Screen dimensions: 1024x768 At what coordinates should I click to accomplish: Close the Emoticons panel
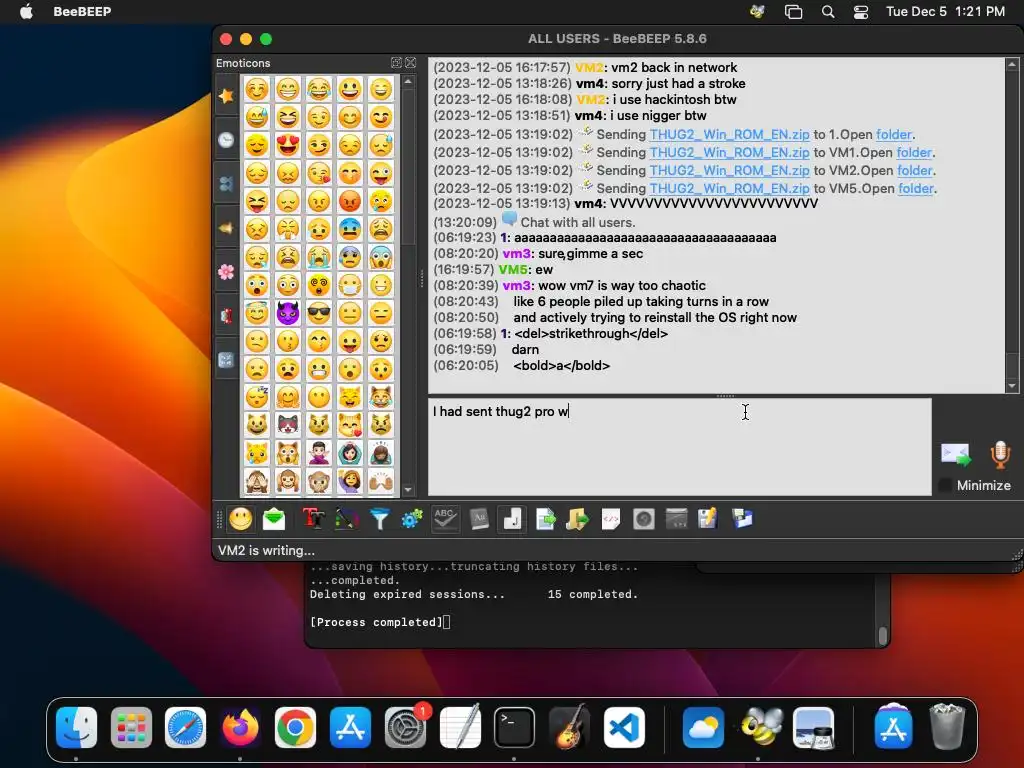click(x=410, y=63)
